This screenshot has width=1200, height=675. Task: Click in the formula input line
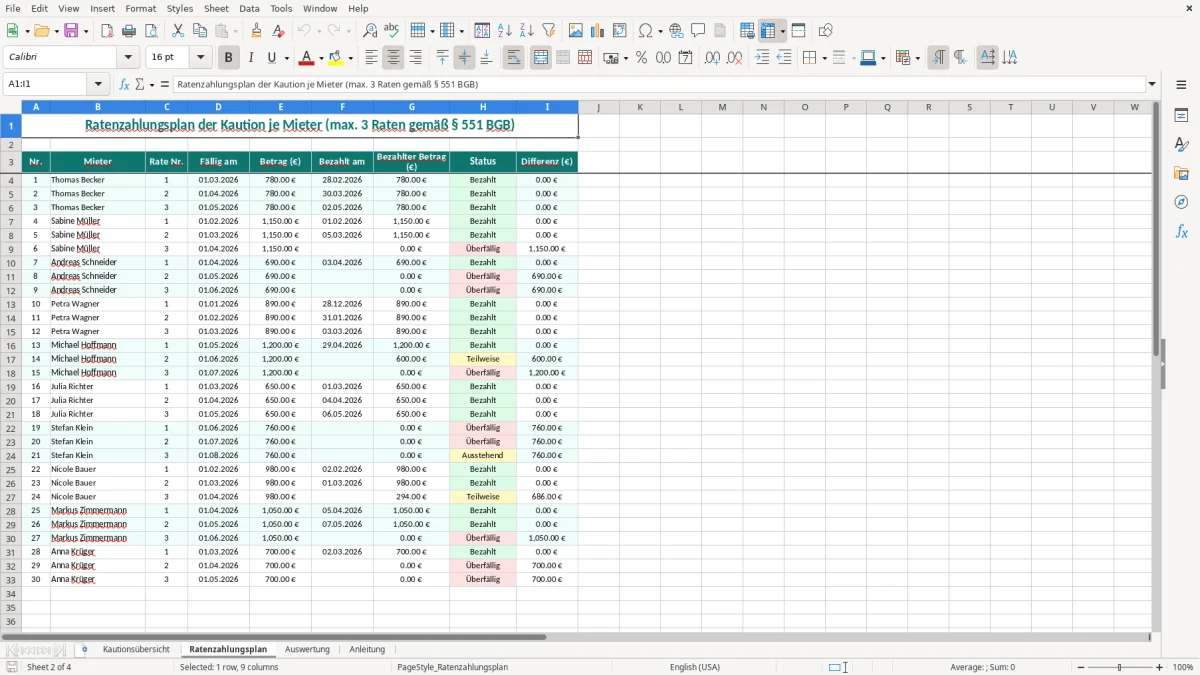pyautogui.click(x=659, y=85)
